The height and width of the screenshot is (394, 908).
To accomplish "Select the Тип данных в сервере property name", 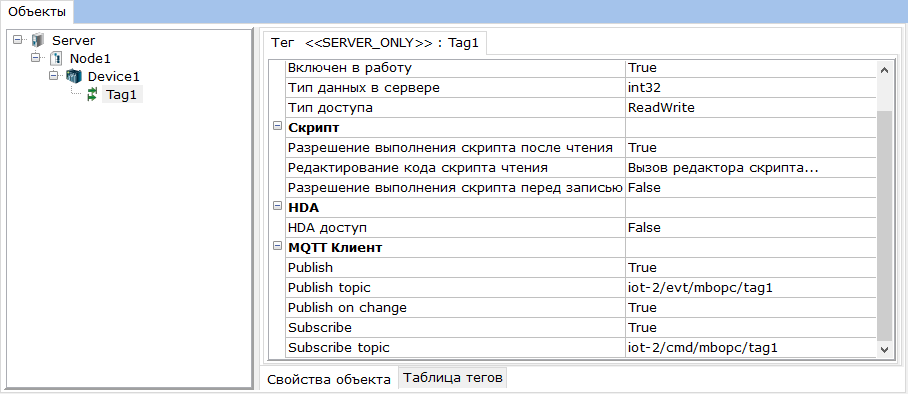I will [x=364, y=88].
